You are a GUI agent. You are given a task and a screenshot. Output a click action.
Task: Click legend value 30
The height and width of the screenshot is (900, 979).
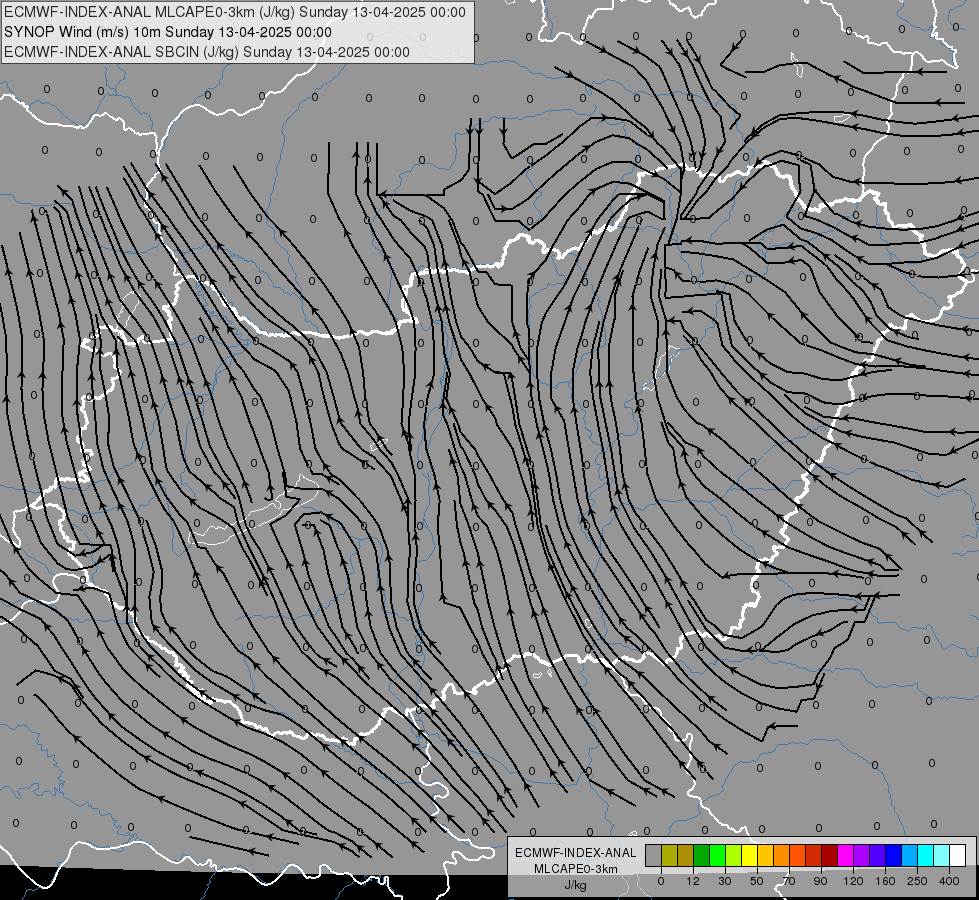(x=725, y=881)
